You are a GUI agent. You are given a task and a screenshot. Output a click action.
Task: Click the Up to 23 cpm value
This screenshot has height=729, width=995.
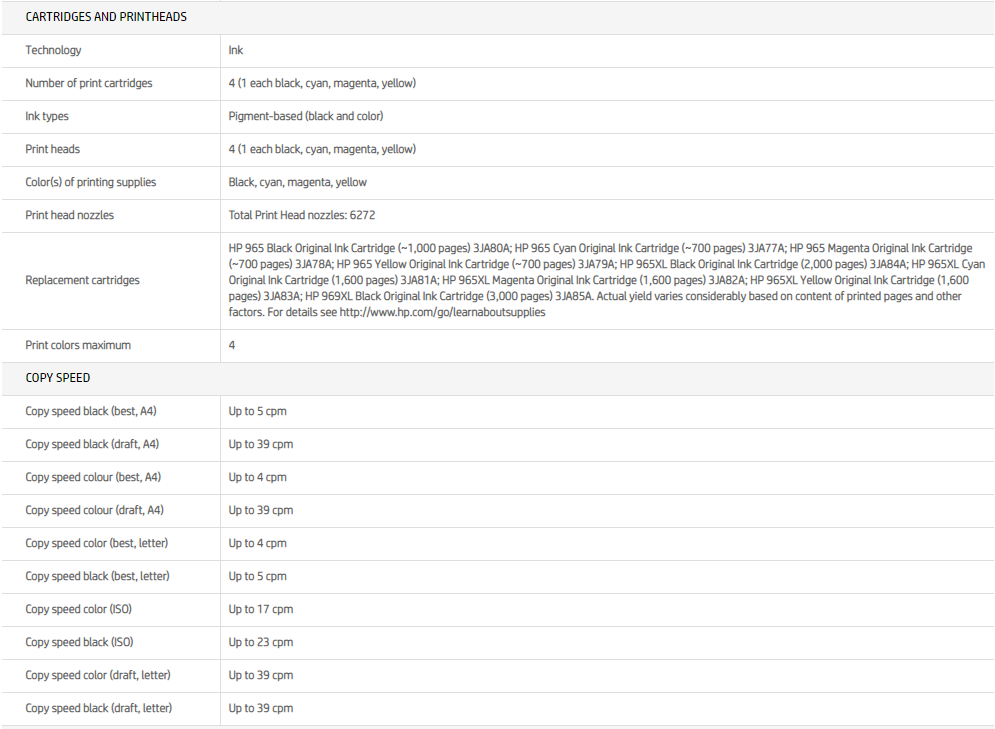261,642
